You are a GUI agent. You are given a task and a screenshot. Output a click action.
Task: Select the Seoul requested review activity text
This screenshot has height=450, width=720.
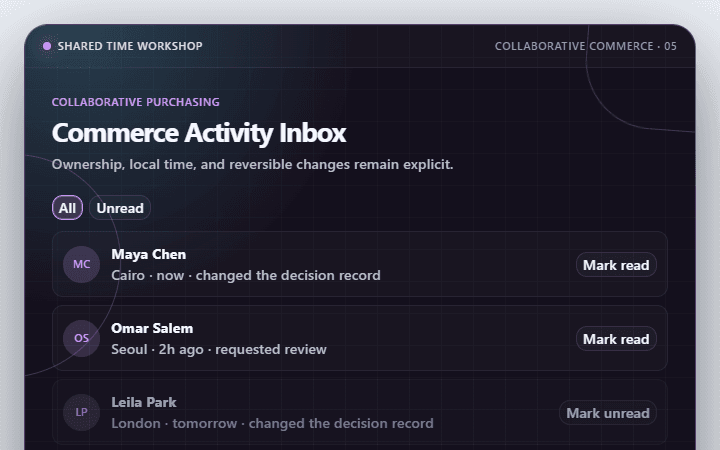pyautogui.click(x=219, y=349)
